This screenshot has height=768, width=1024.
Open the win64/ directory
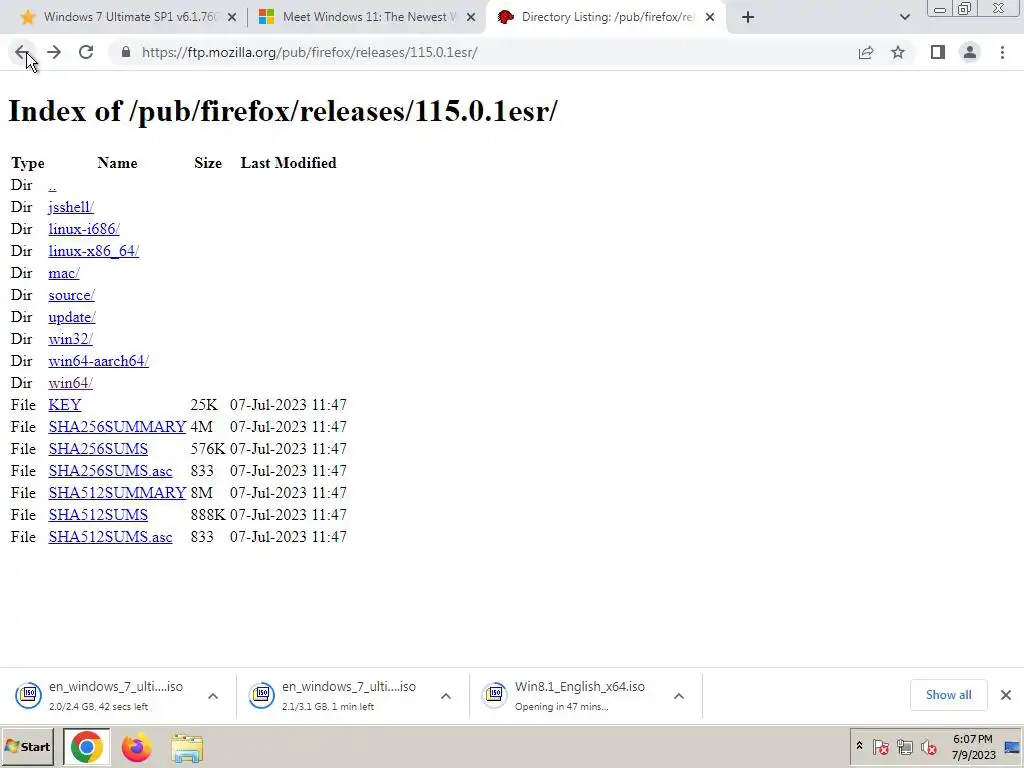coord(71,383)
